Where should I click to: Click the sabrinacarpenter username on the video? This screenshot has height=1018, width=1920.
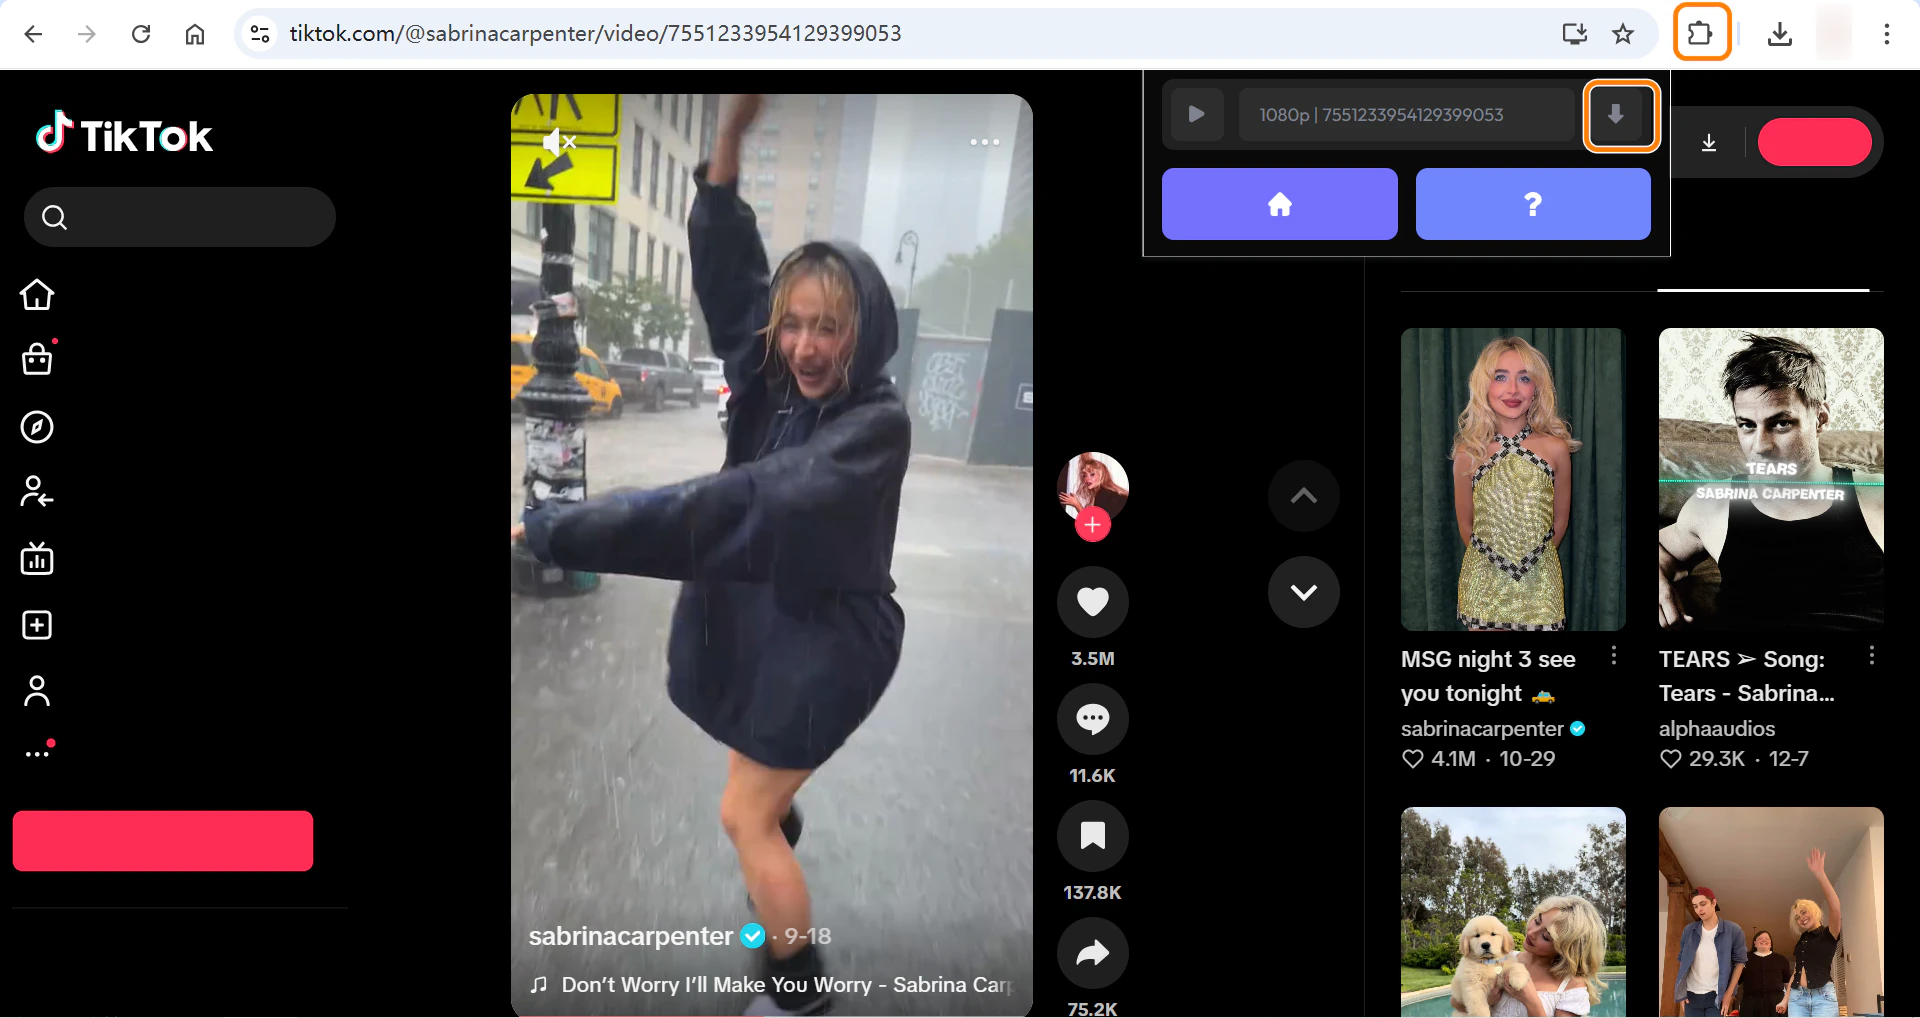click(631, 936)
